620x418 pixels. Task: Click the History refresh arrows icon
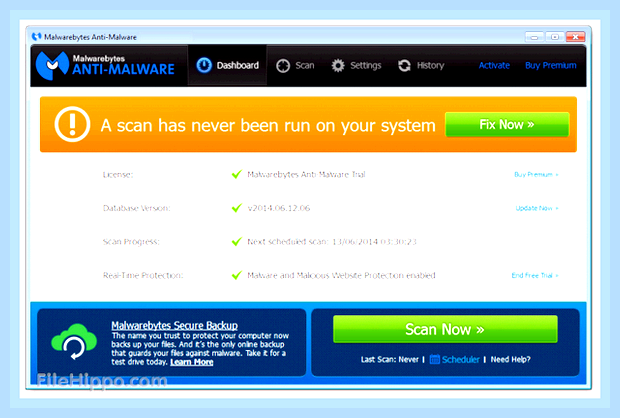(404, 66)
